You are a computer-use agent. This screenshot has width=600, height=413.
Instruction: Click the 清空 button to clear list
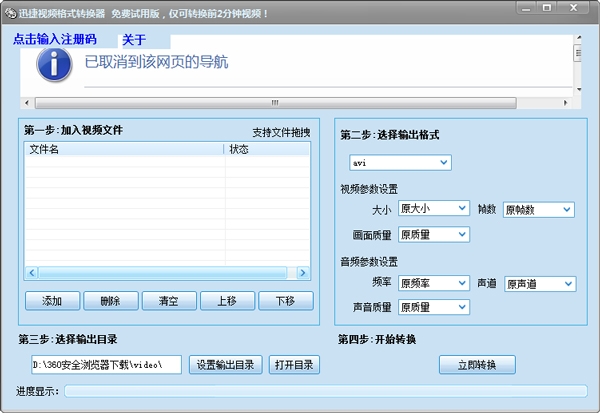(168, 301)
